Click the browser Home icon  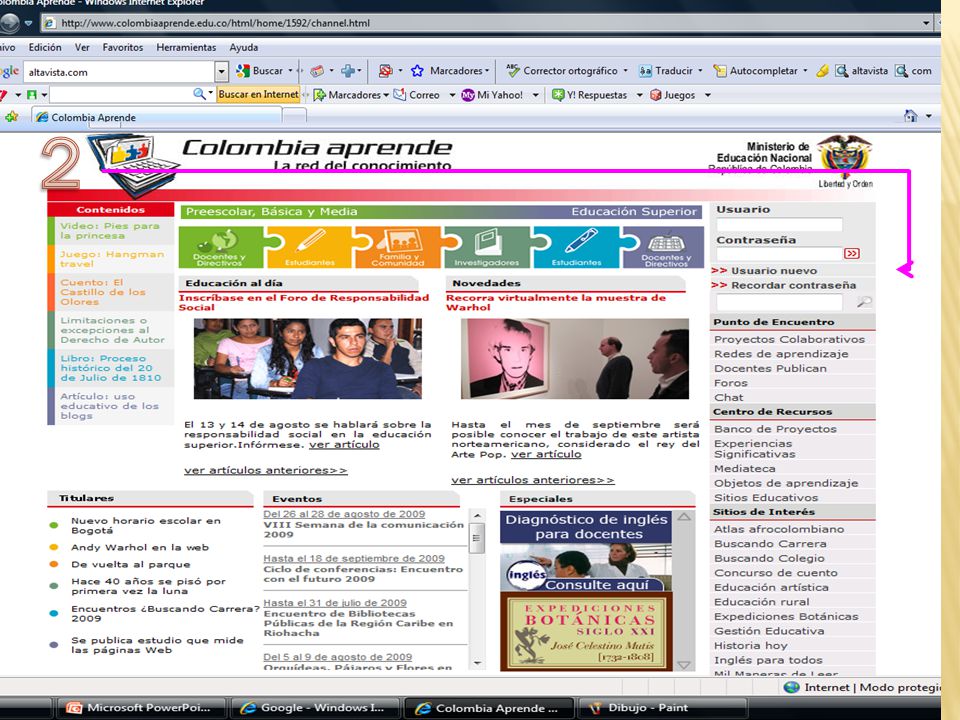click(x=910, y=116)
